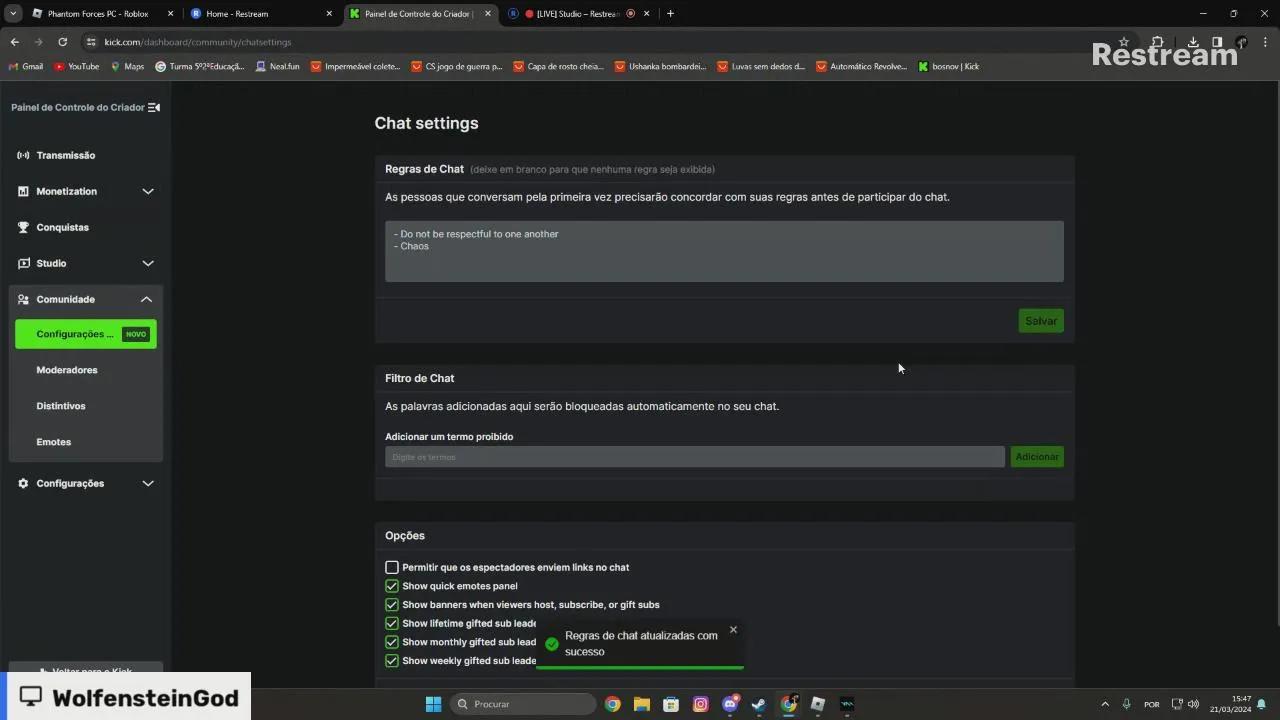Collapse the Comunidade section

(x=146, y=299)
